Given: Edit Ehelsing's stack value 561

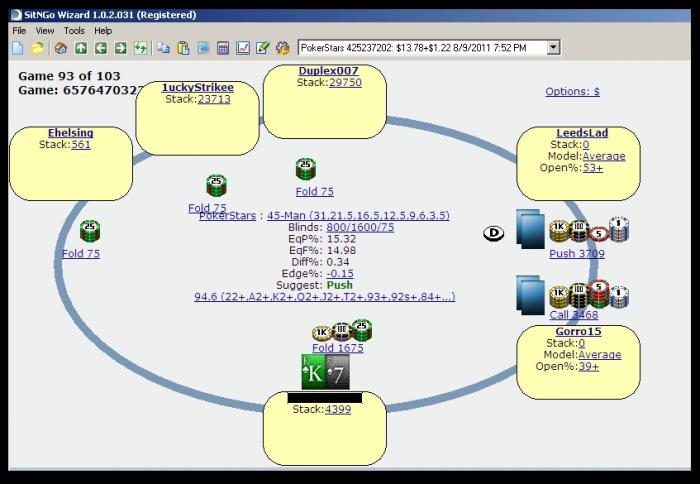Looking at the screenshot, I should click(x=81, y=145).
